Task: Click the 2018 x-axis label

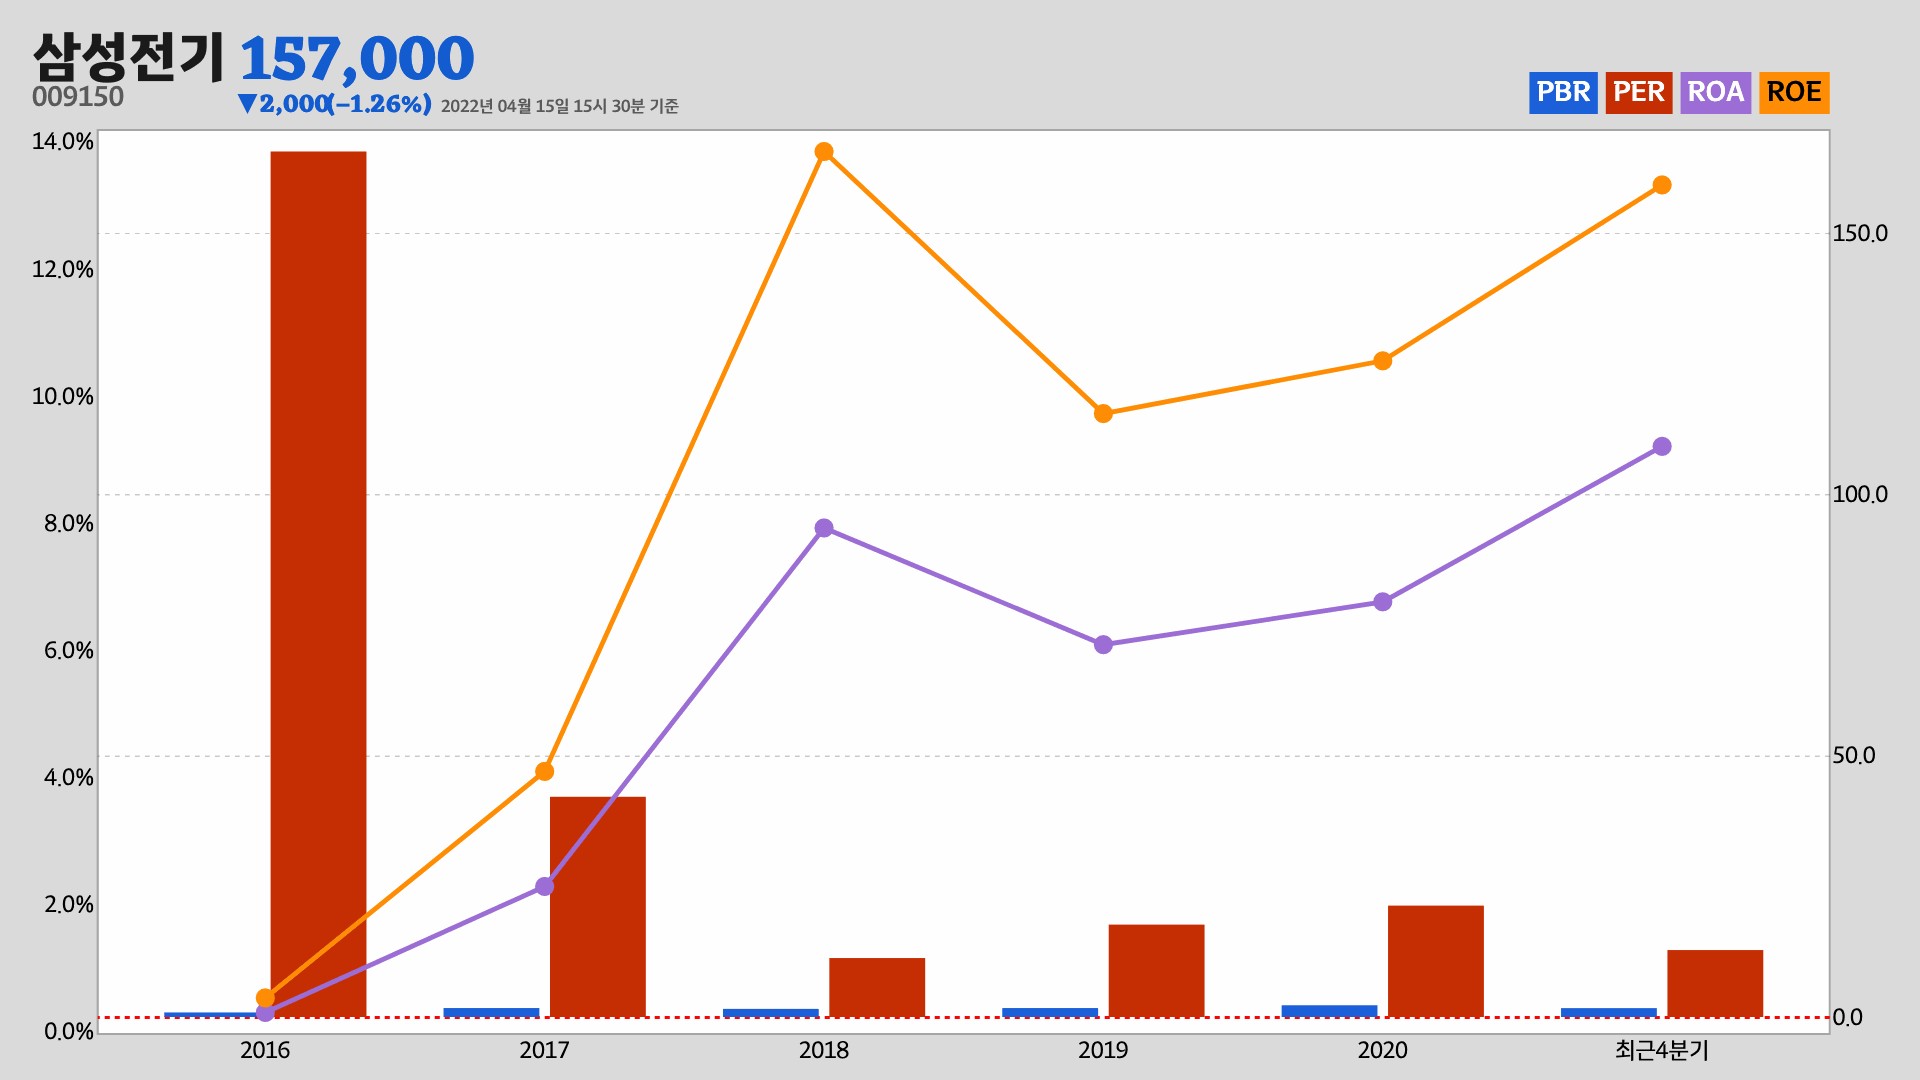Action: pyautogui.click(x=824, y=1051)
